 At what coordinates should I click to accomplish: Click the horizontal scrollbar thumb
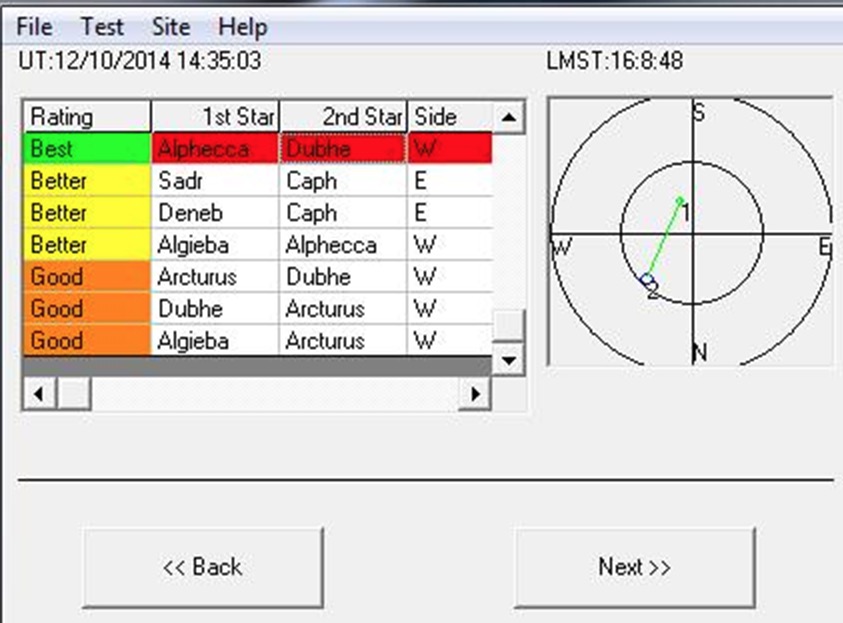74,394
